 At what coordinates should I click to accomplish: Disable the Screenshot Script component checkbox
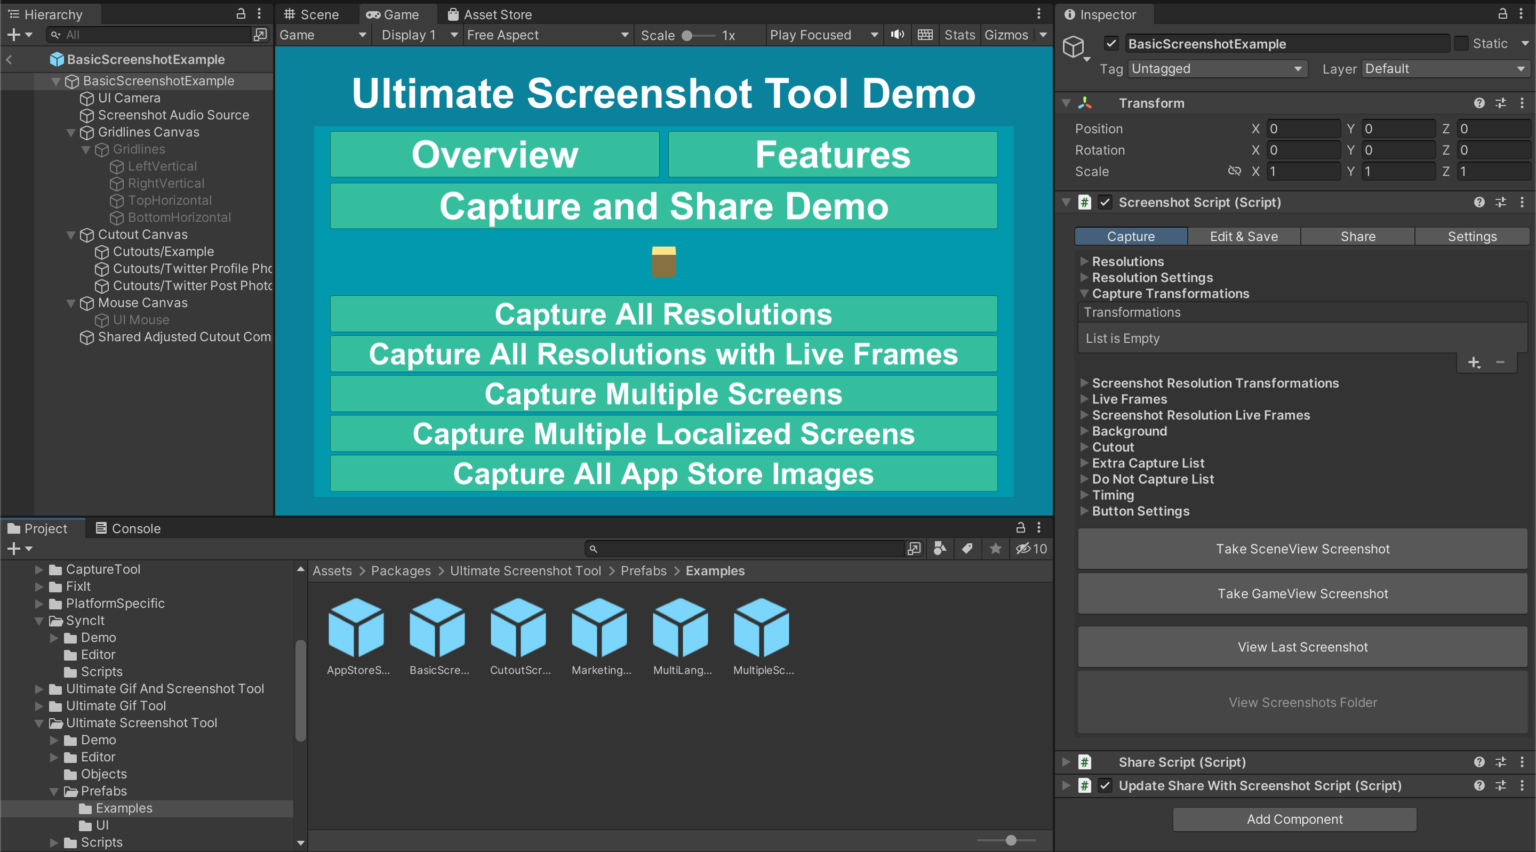(1105, 201)
